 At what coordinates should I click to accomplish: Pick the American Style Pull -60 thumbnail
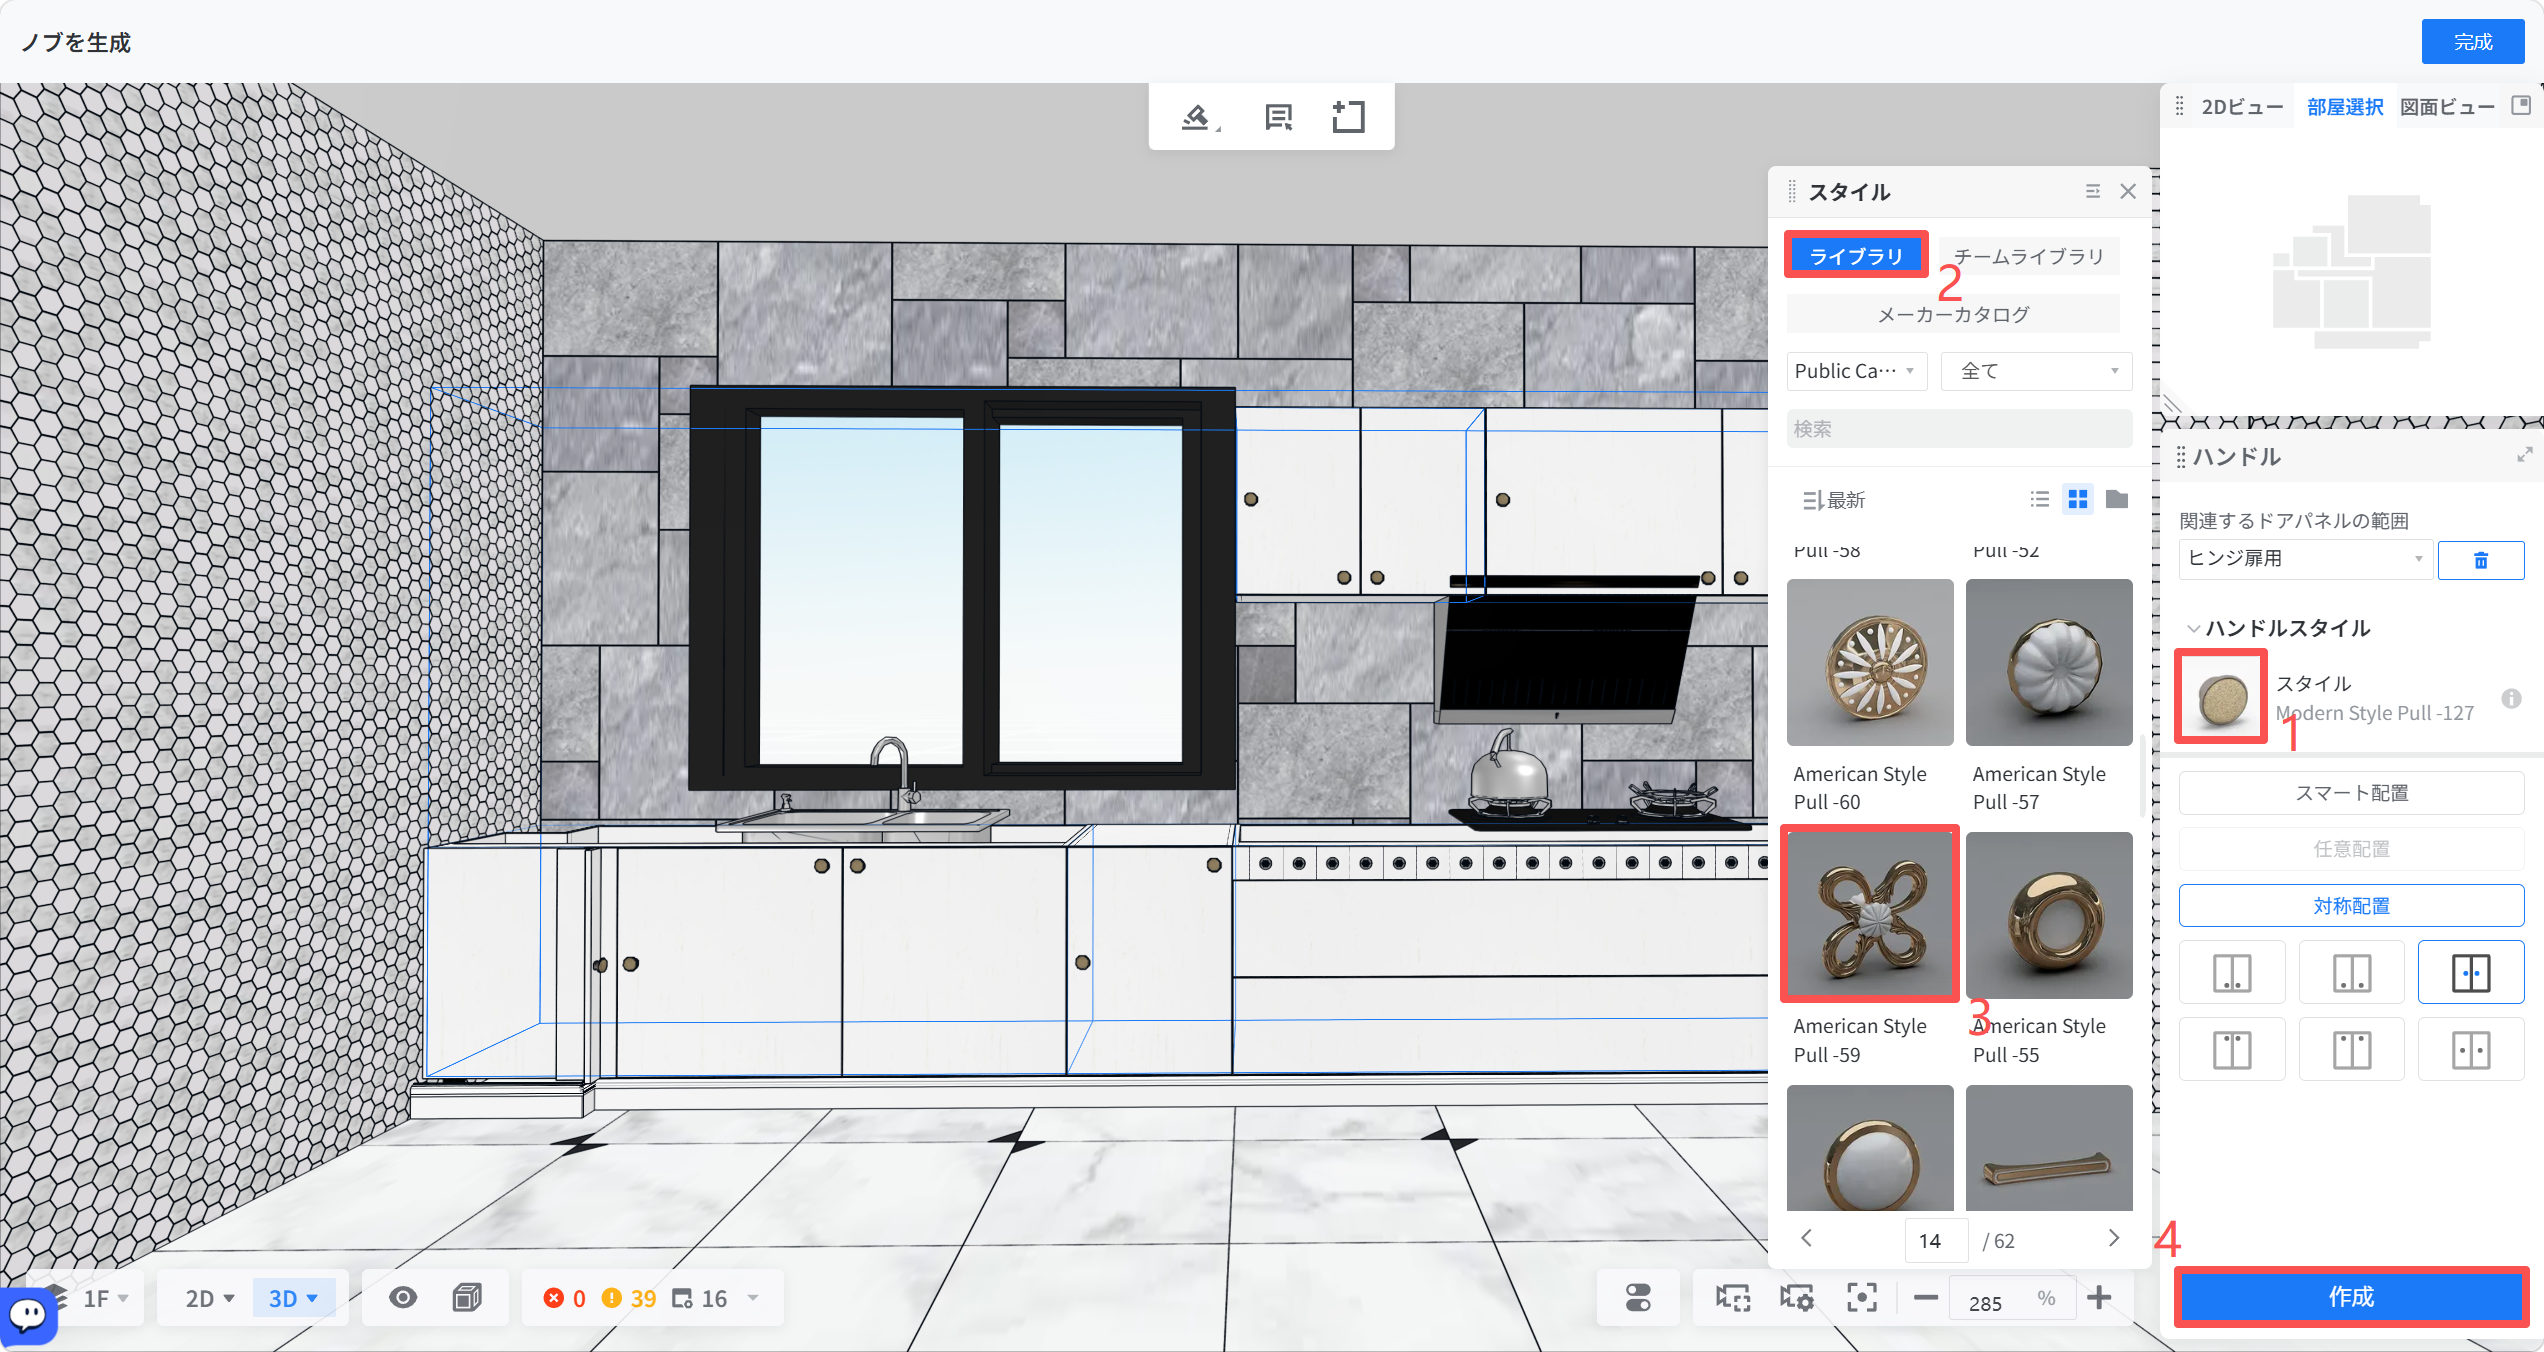click(1869, 662)
